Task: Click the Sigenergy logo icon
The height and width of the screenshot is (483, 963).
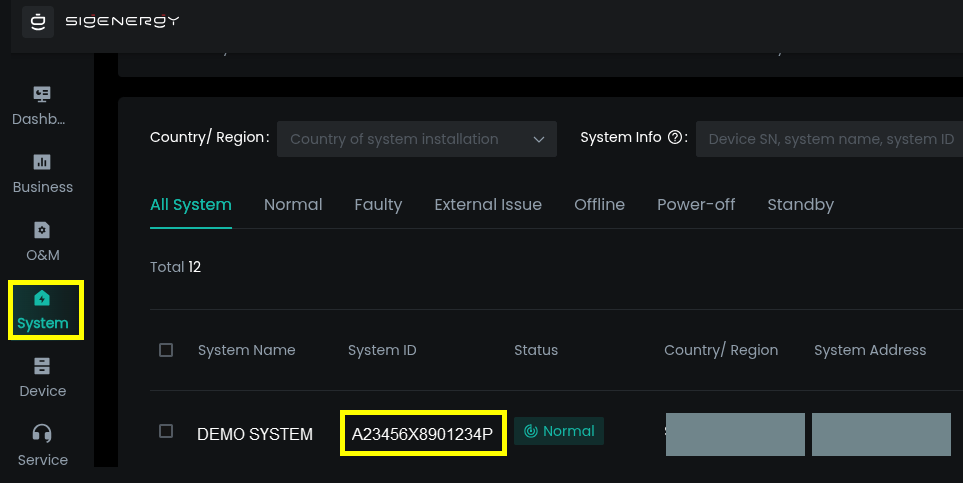Action: 38,21
